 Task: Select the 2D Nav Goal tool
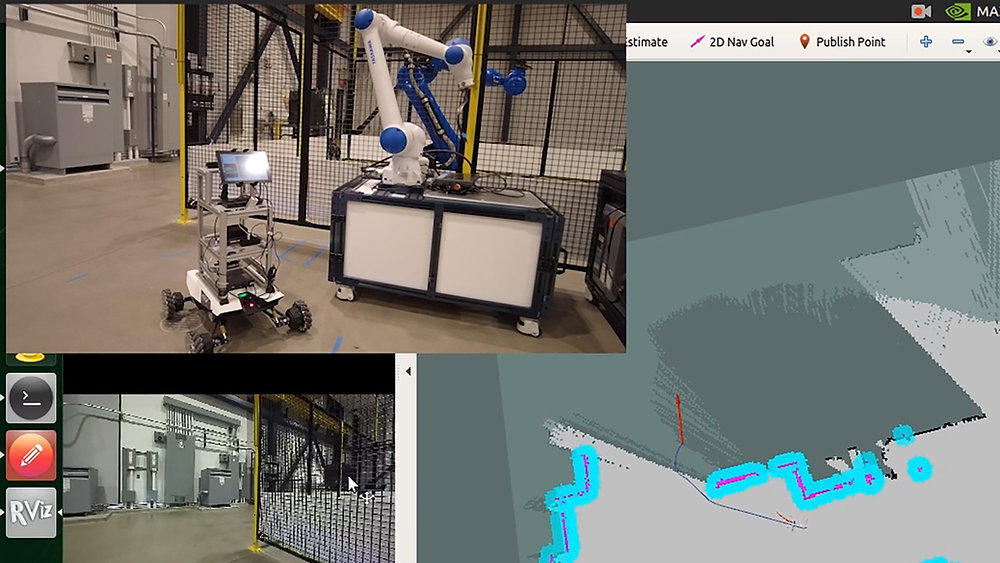pos(732,42)
